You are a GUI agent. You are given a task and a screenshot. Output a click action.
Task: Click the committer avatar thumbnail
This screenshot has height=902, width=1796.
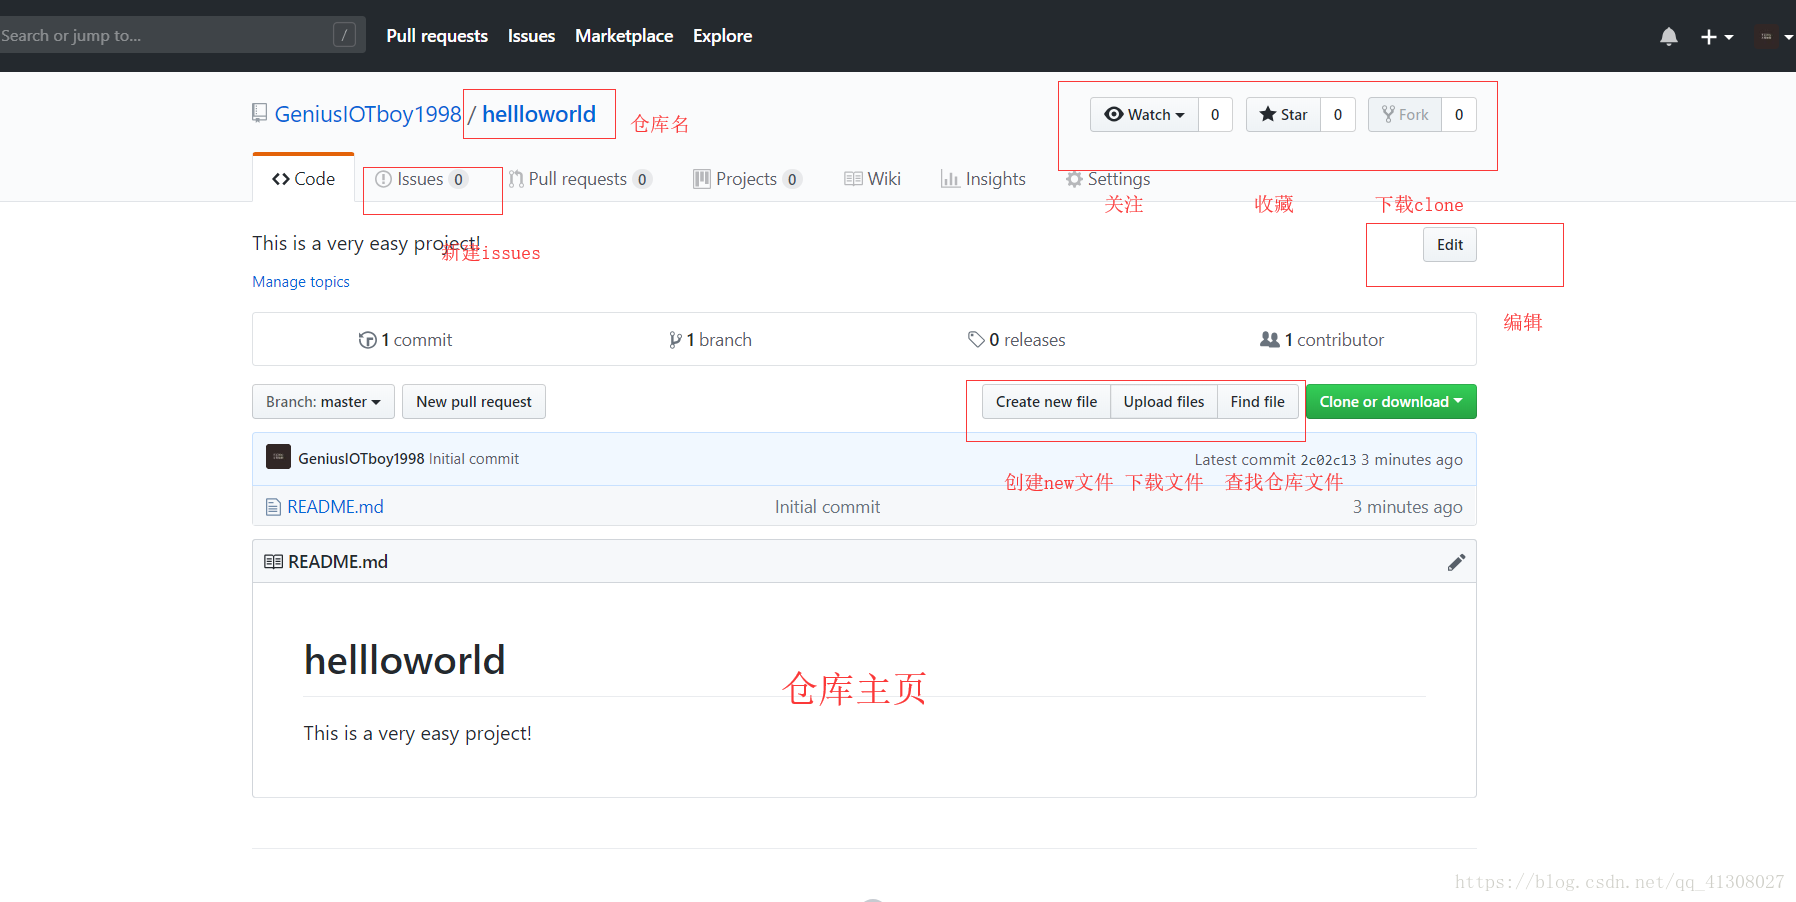click(x=278, y=457)
